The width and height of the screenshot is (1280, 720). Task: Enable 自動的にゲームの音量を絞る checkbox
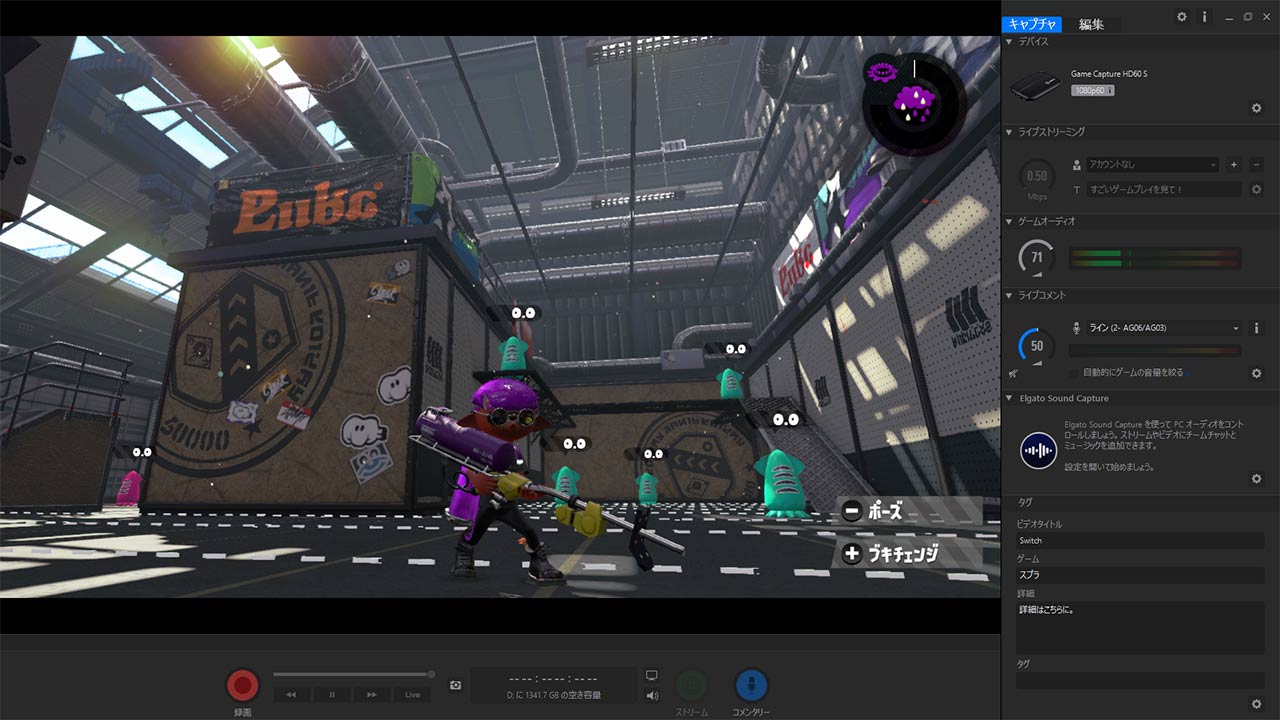1074,372
